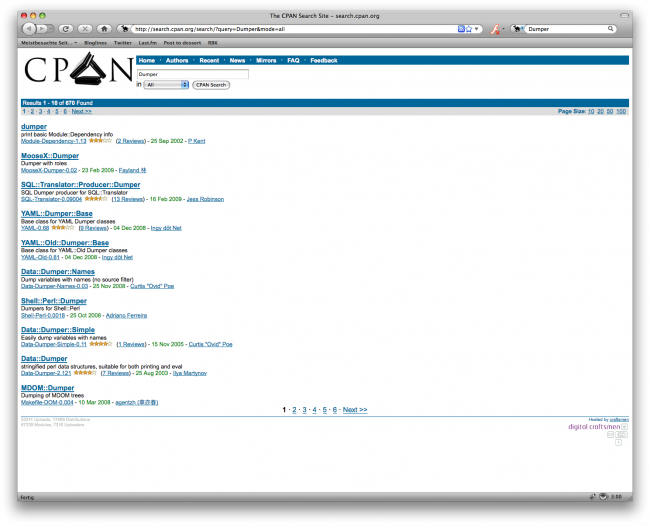The height and width of the screenshot is (525, 650).
Task: Open author Ilya Martynov's page
Action: click(190, 373)
